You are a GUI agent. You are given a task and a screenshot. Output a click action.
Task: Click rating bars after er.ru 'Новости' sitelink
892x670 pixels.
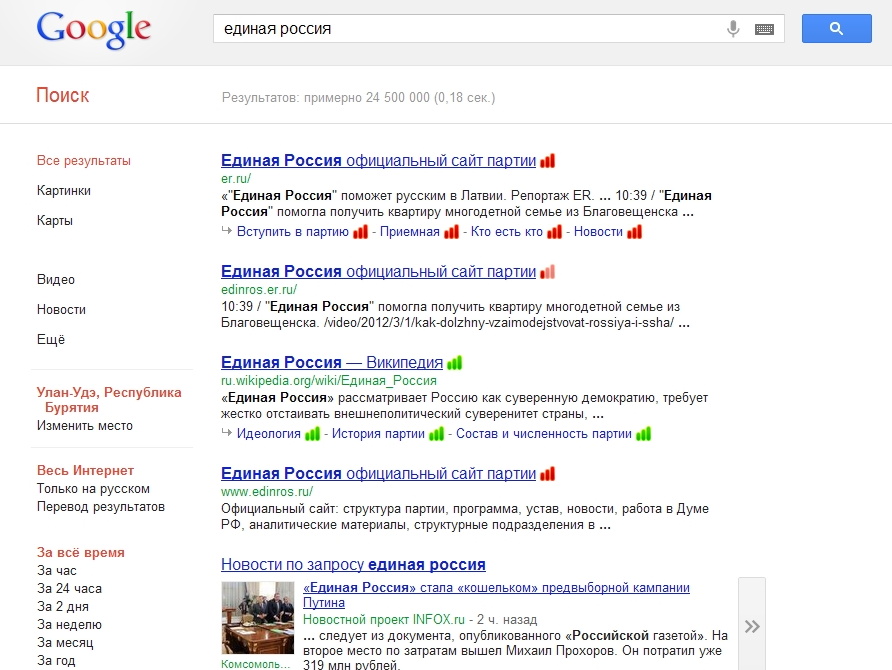634,232
